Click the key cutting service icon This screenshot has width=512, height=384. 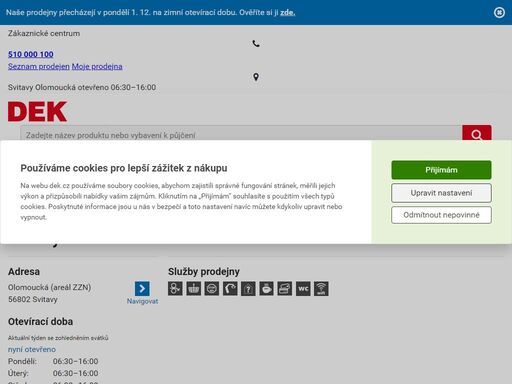pos(175,289)
